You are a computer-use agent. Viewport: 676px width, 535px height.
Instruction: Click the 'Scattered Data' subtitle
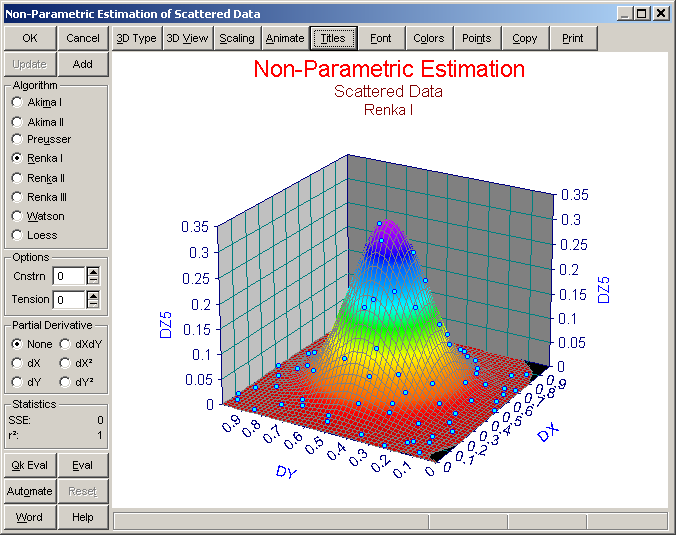(388, 91)
